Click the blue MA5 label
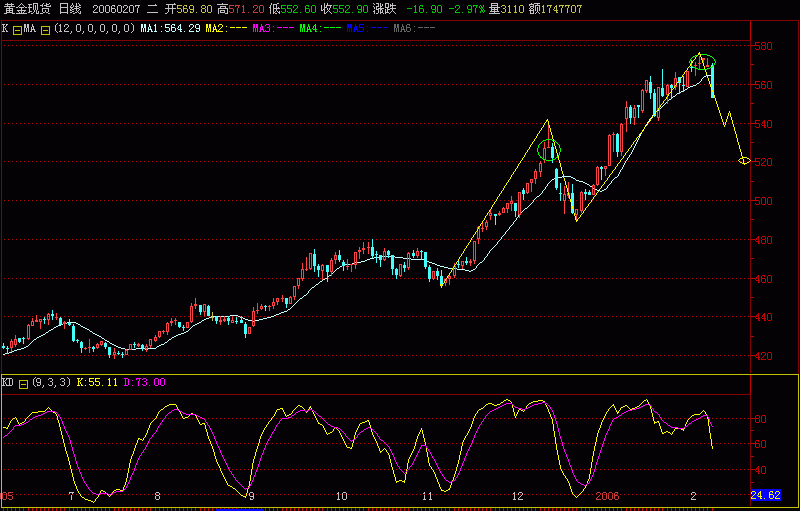Image resolution: width=800 pixels, height=511 pixels. pyautogui.click(x=367, y=29)
